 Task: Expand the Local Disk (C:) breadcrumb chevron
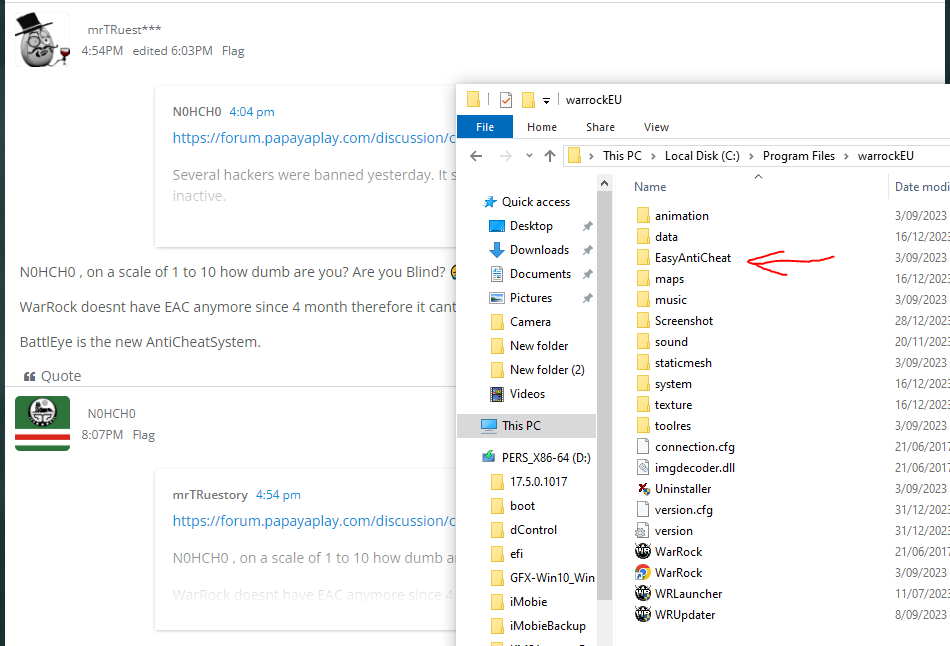pos(751,156)
